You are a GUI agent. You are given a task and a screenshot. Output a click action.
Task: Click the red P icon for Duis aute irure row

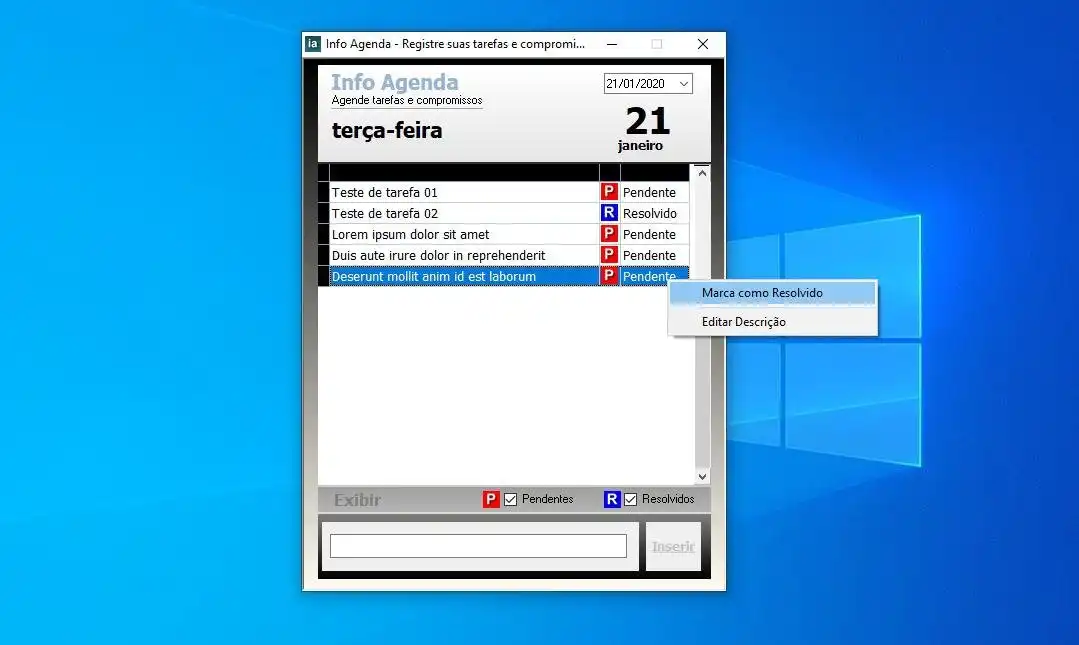609,255
